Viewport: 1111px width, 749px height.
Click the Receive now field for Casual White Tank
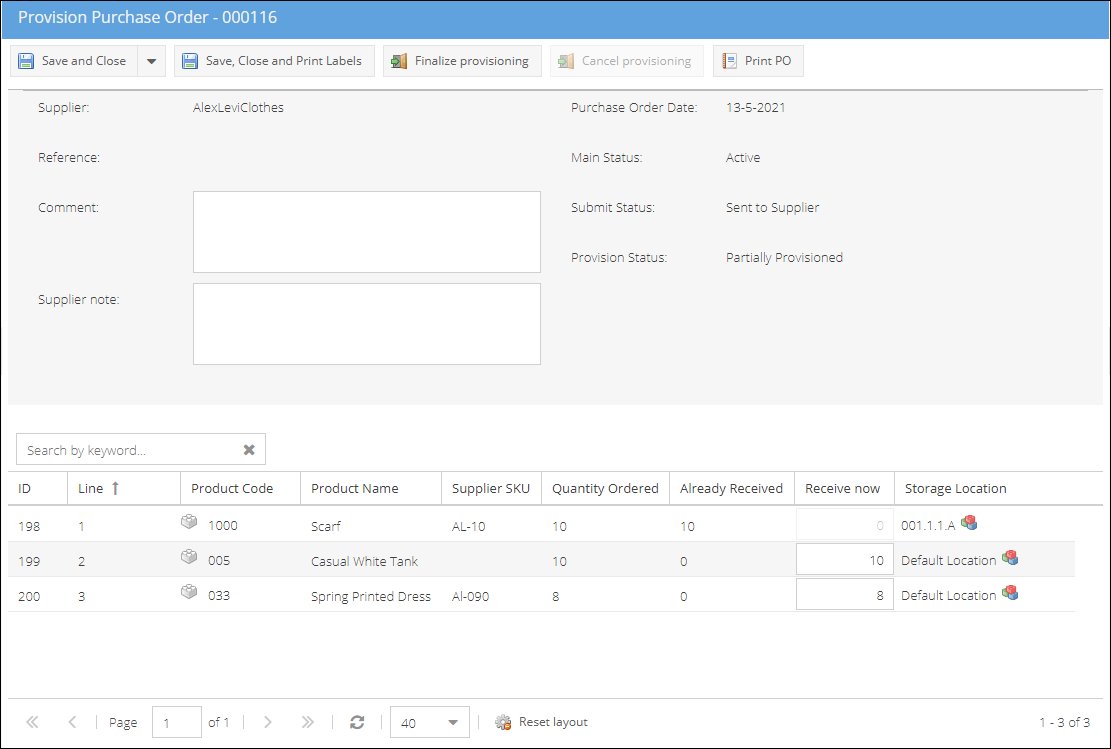click(x=845, y=560)
